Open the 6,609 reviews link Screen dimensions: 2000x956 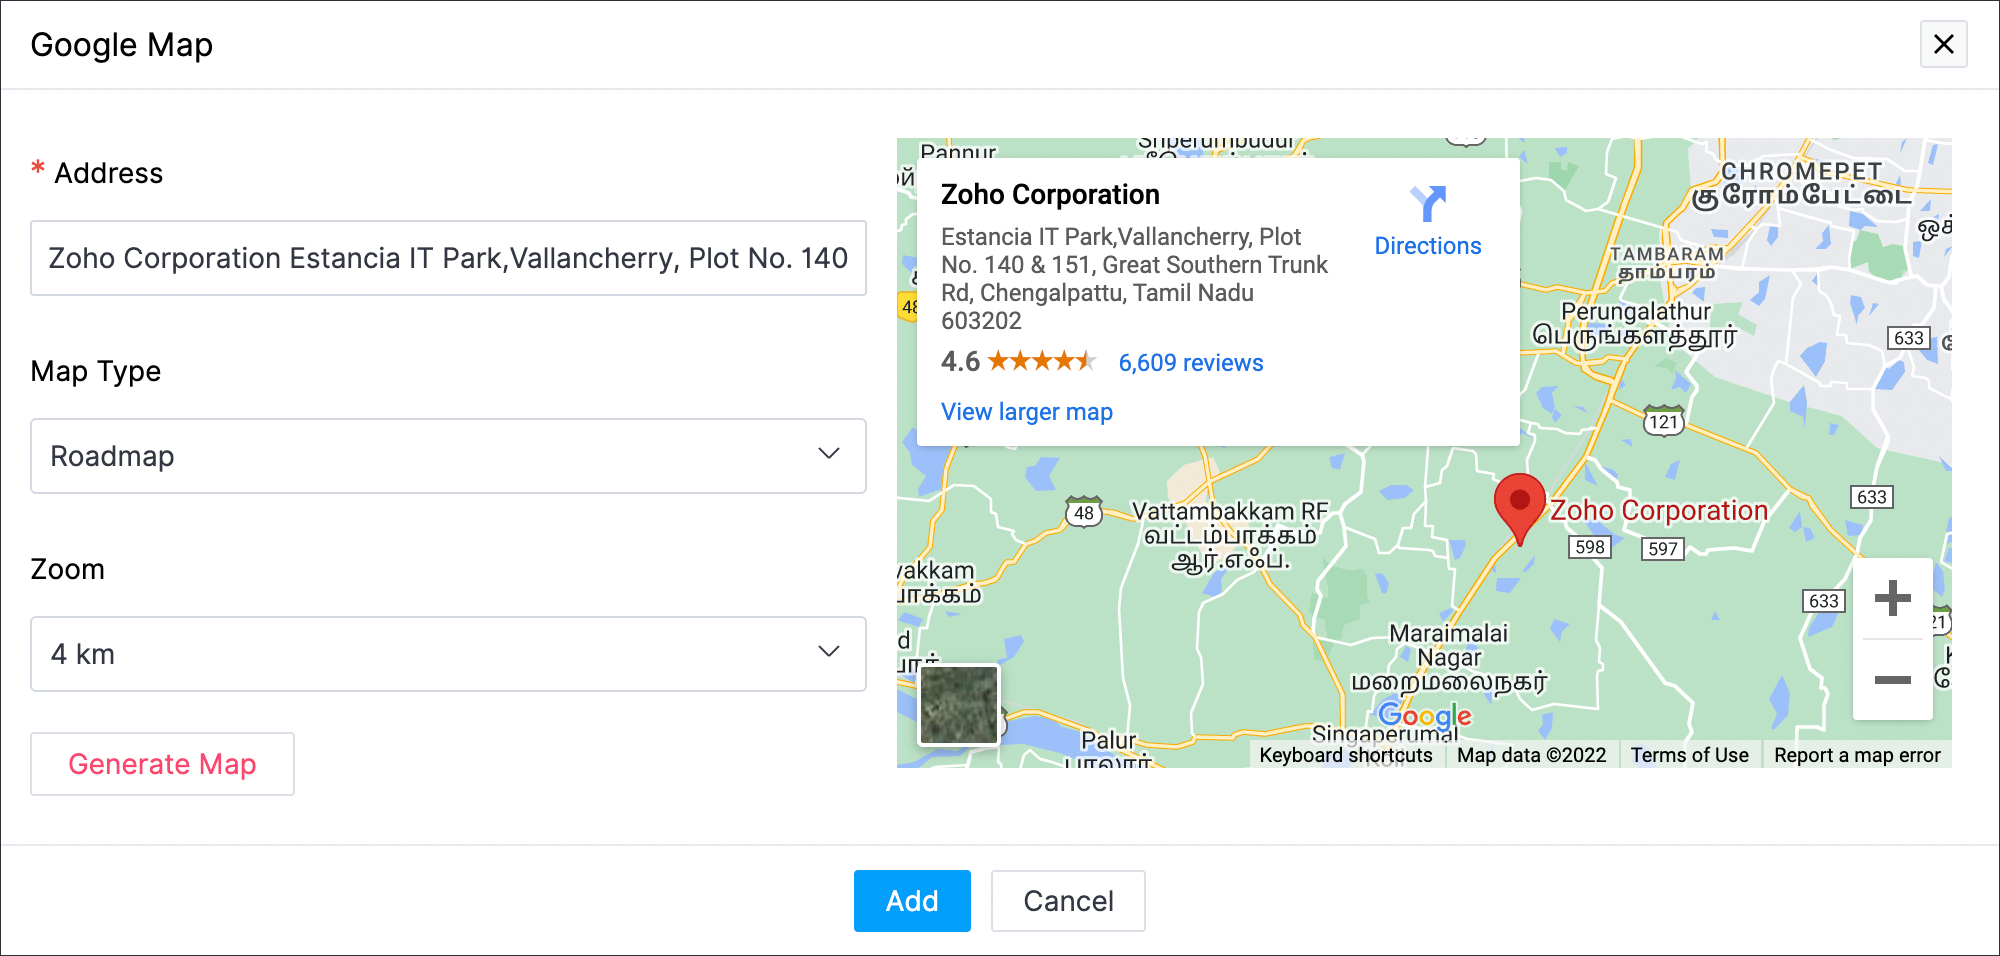click(x=1190, y=363)
